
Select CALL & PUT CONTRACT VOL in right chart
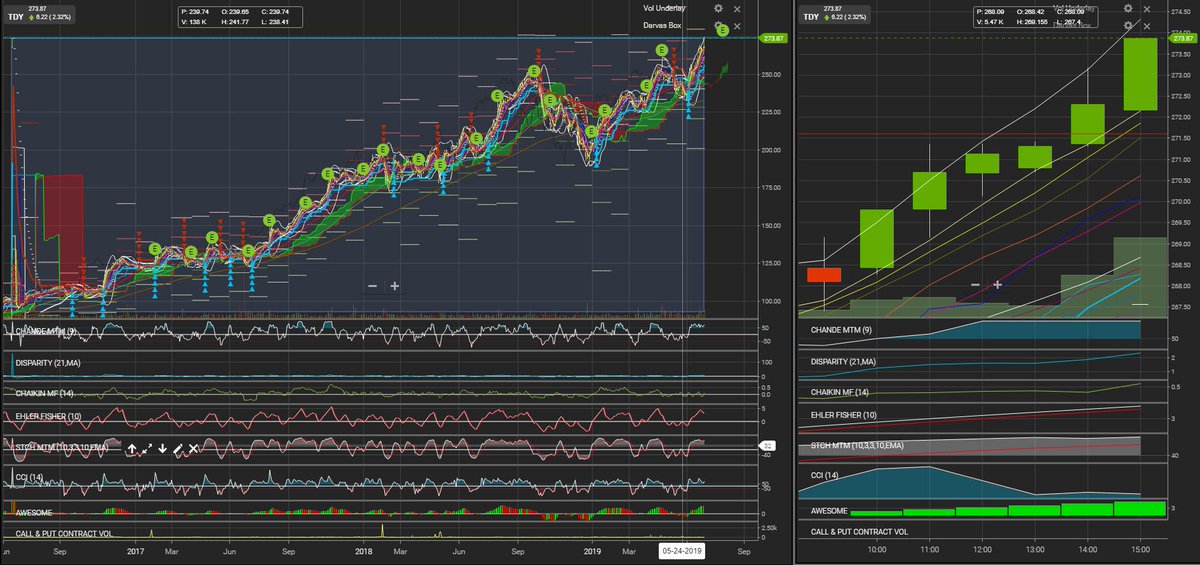[860, 533]
